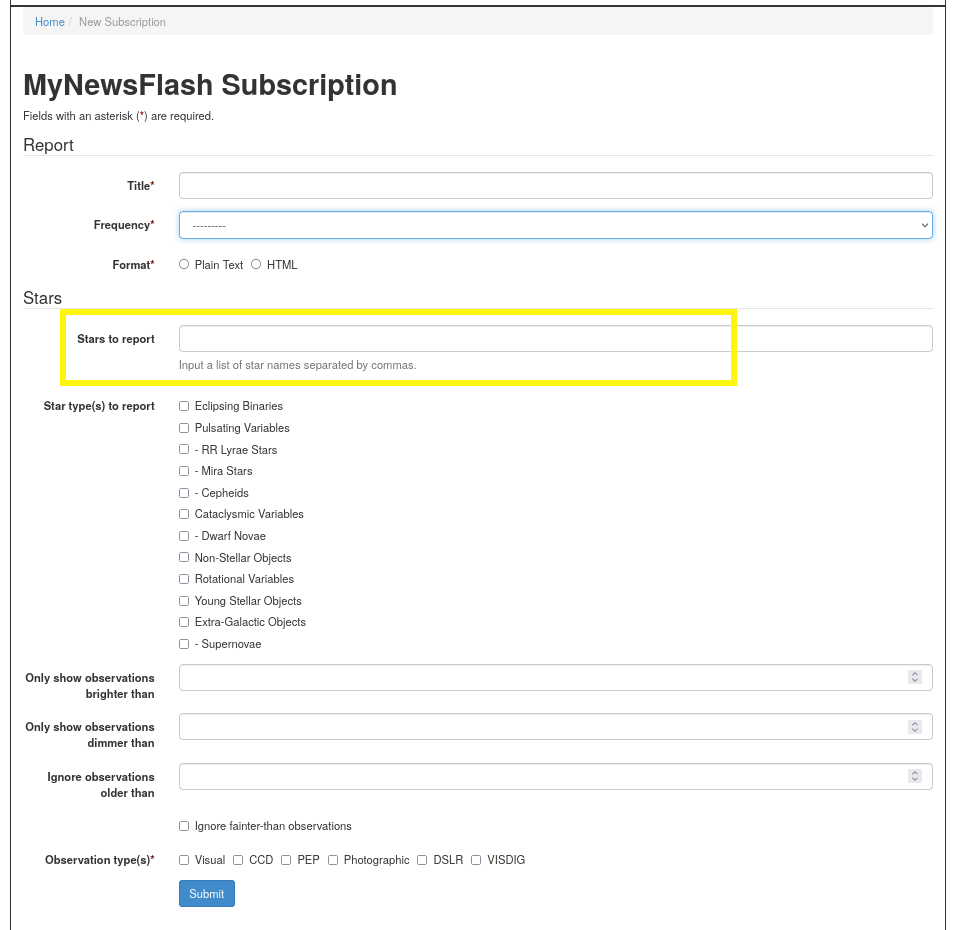Click stepper on Ignore observations older field
This screenshot has height=930, width=956.
(x=914, y=776)
